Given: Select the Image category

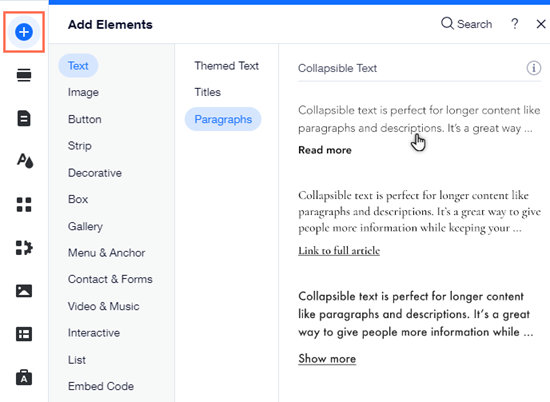Looking at the screenshot, I should point(83,92).
